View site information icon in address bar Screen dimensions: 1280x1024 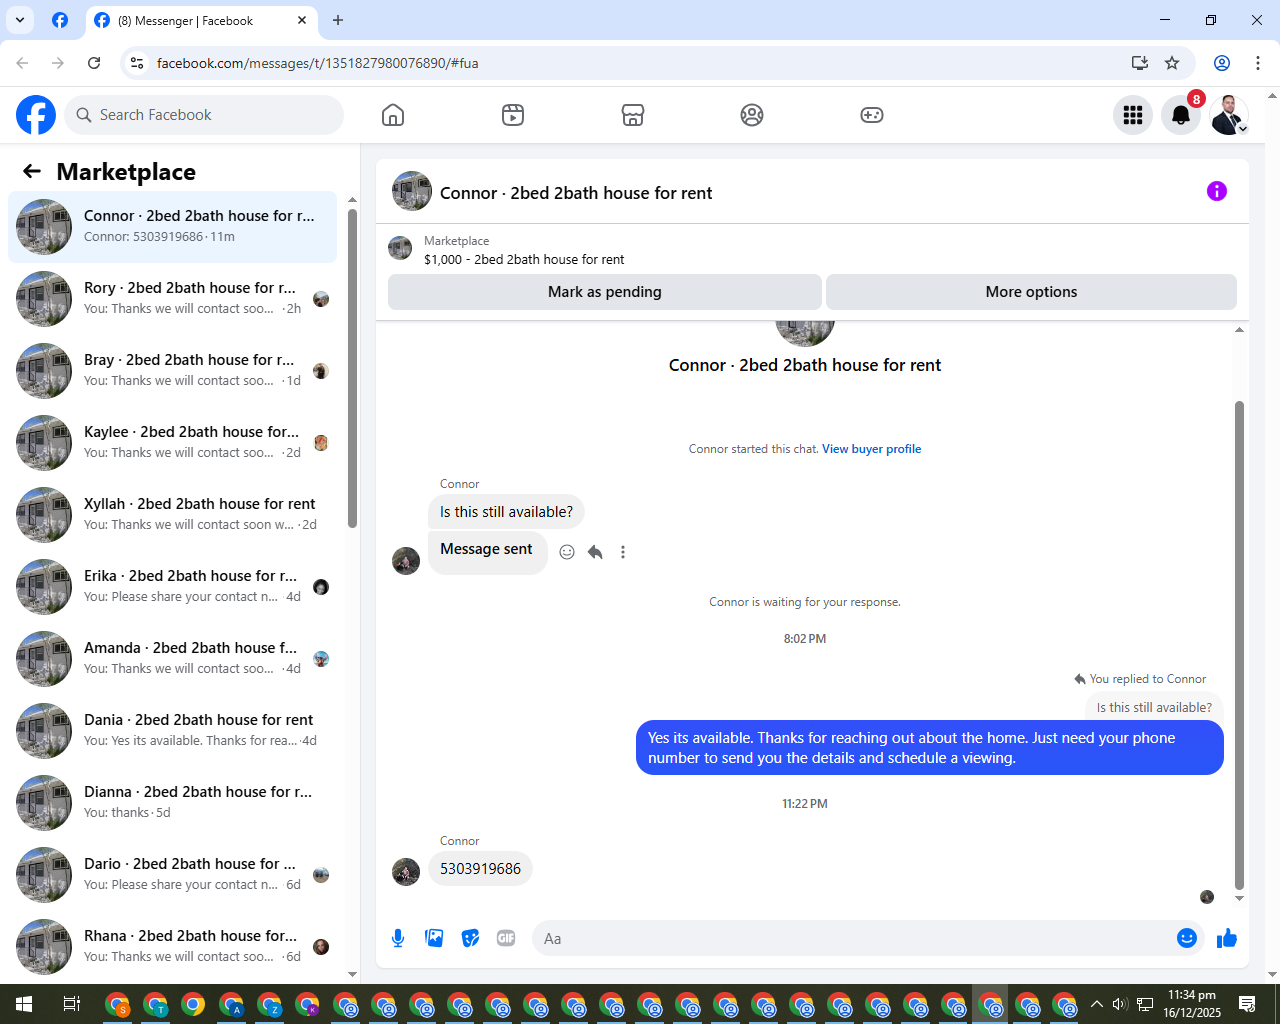coord(137,63)
